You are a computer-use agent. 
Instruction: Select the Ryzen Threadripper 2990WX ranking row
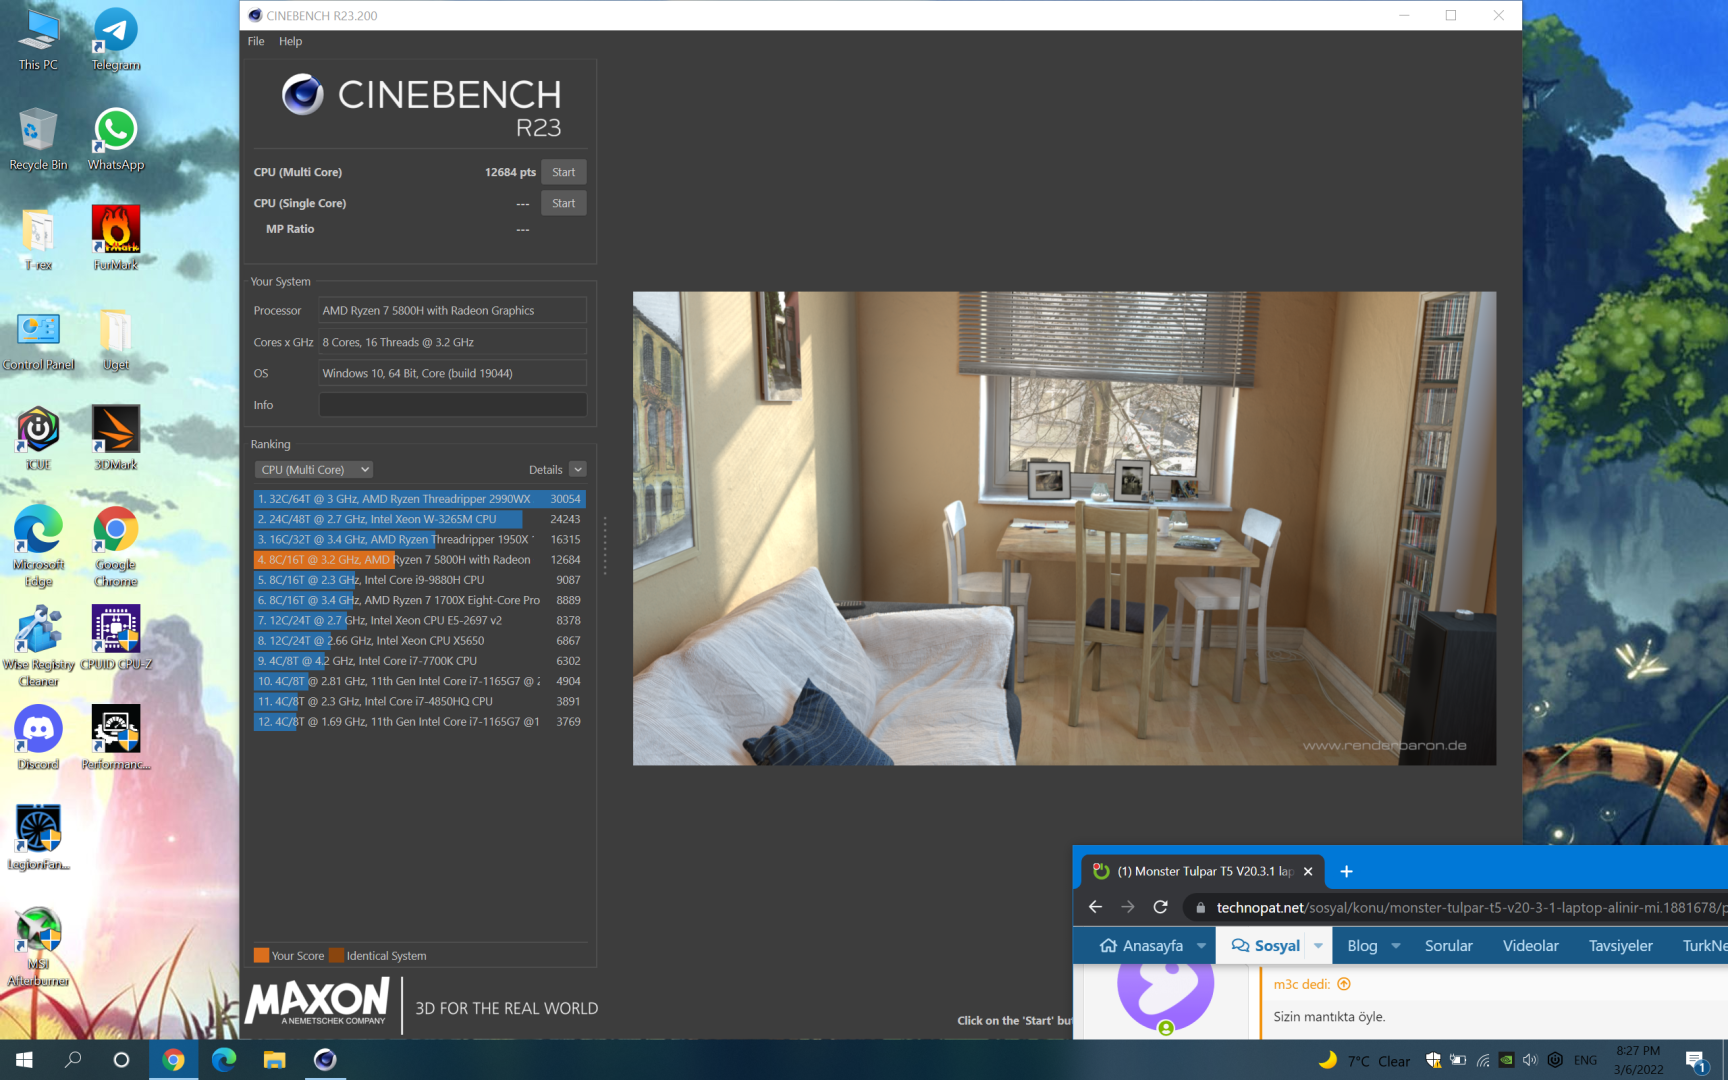coord(419,499)
